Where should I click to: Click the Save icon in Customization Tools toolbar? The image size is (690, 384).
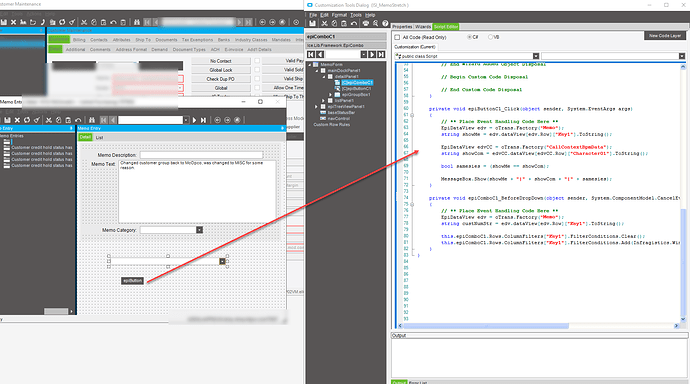[x=312, y=23]
